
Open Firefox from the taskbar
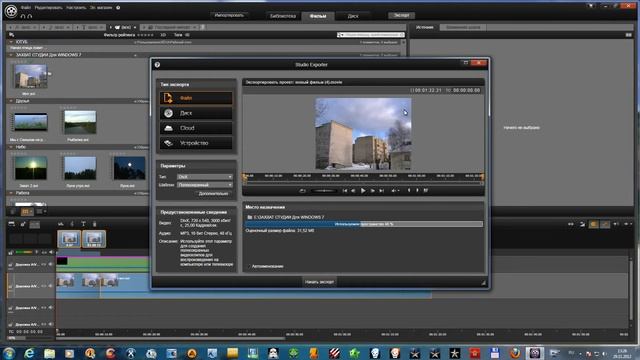coord(515,353)
